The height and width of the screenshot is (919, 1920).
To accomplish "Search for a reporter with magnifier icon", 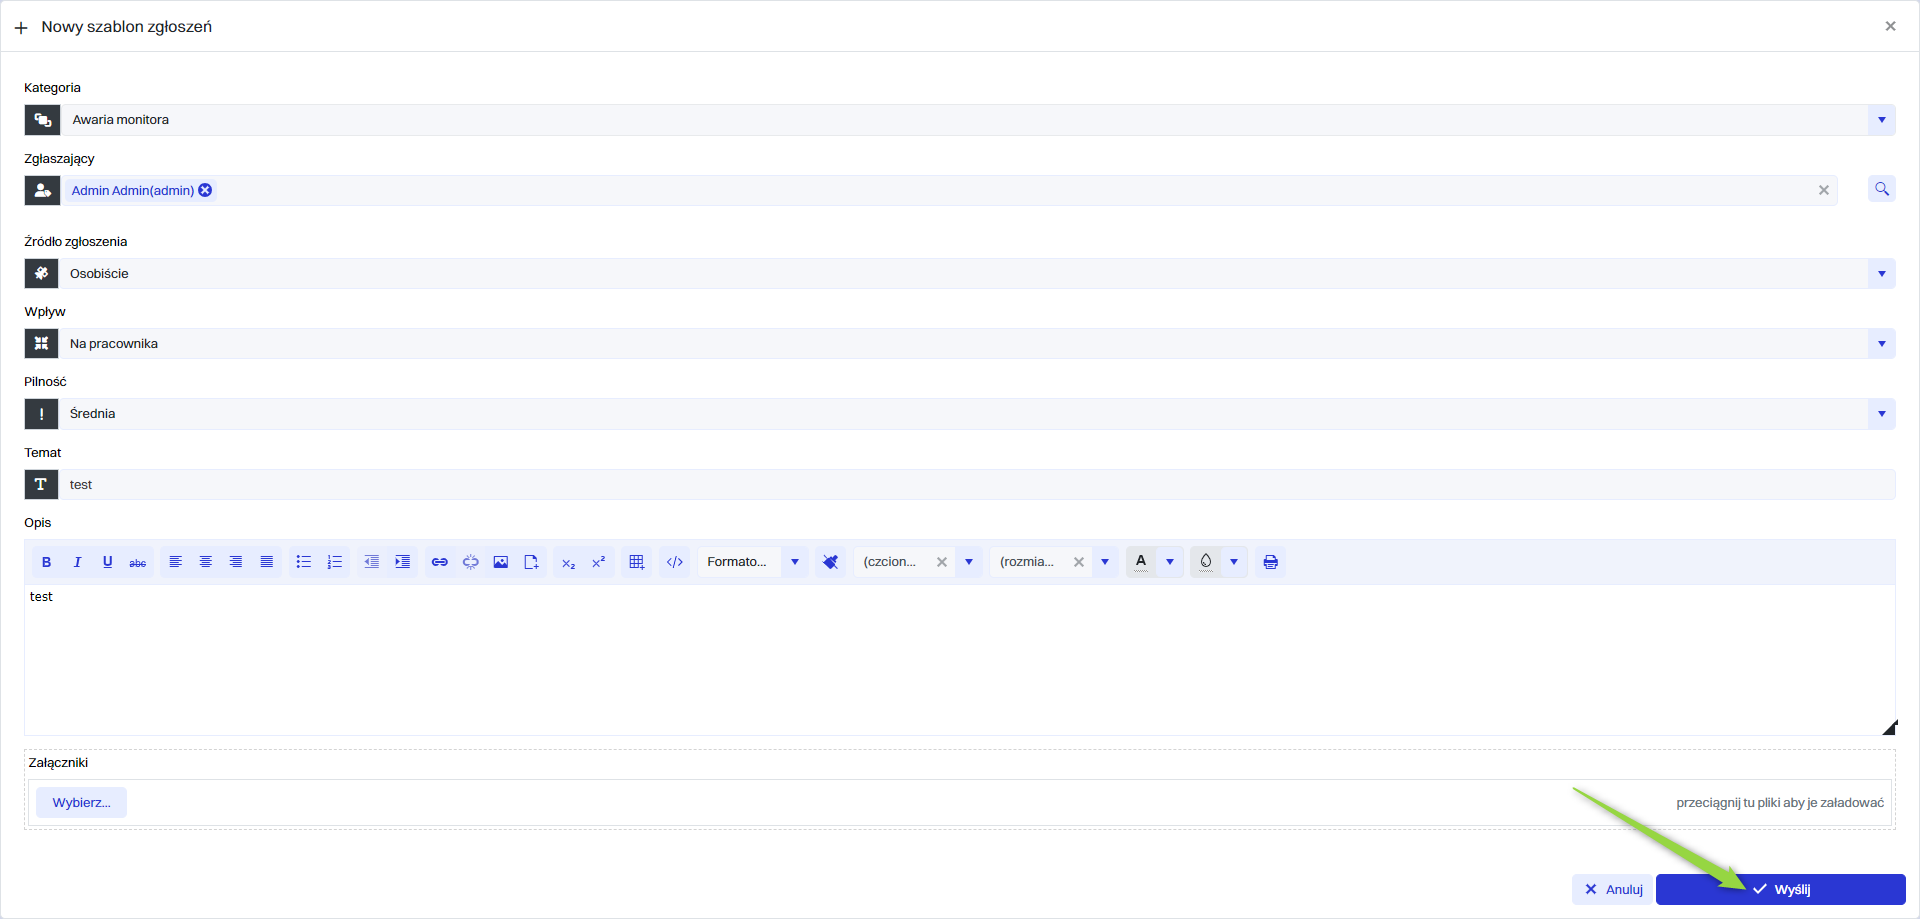I will click(x=1881, y=189).
